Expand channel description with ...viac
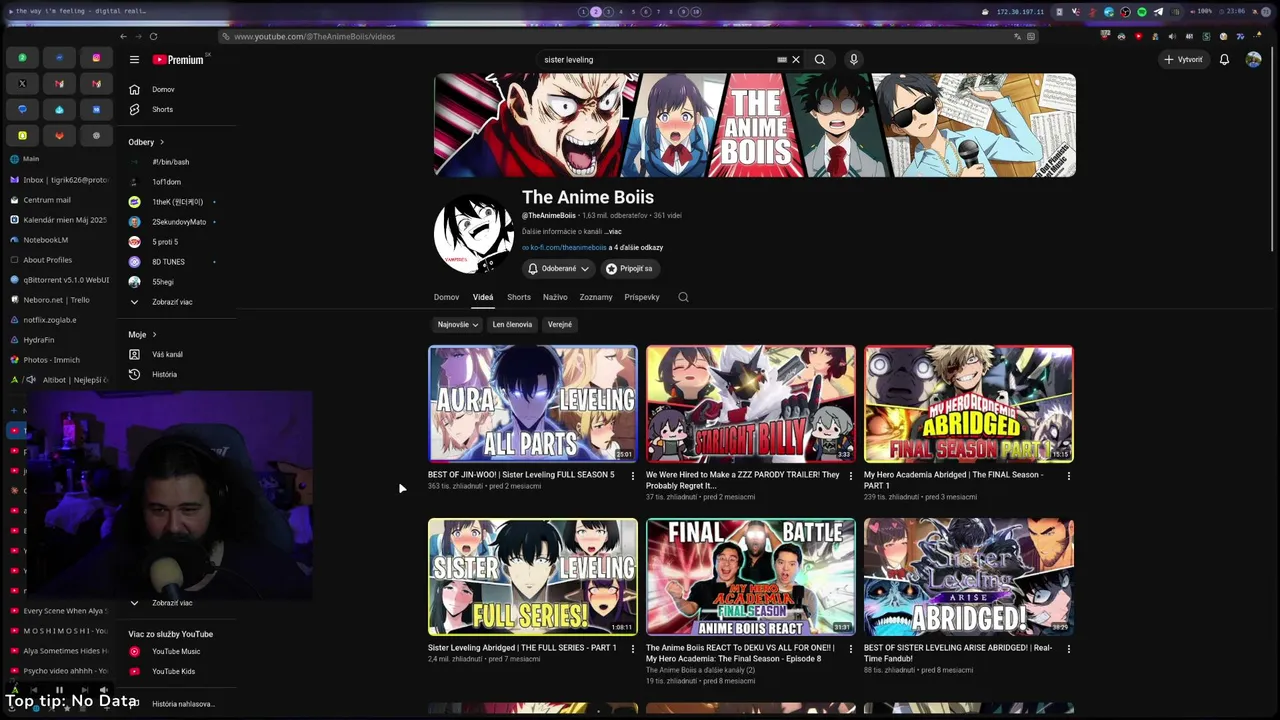The height and width of the screenshot is (720, 1280). (x=612, y=232)
